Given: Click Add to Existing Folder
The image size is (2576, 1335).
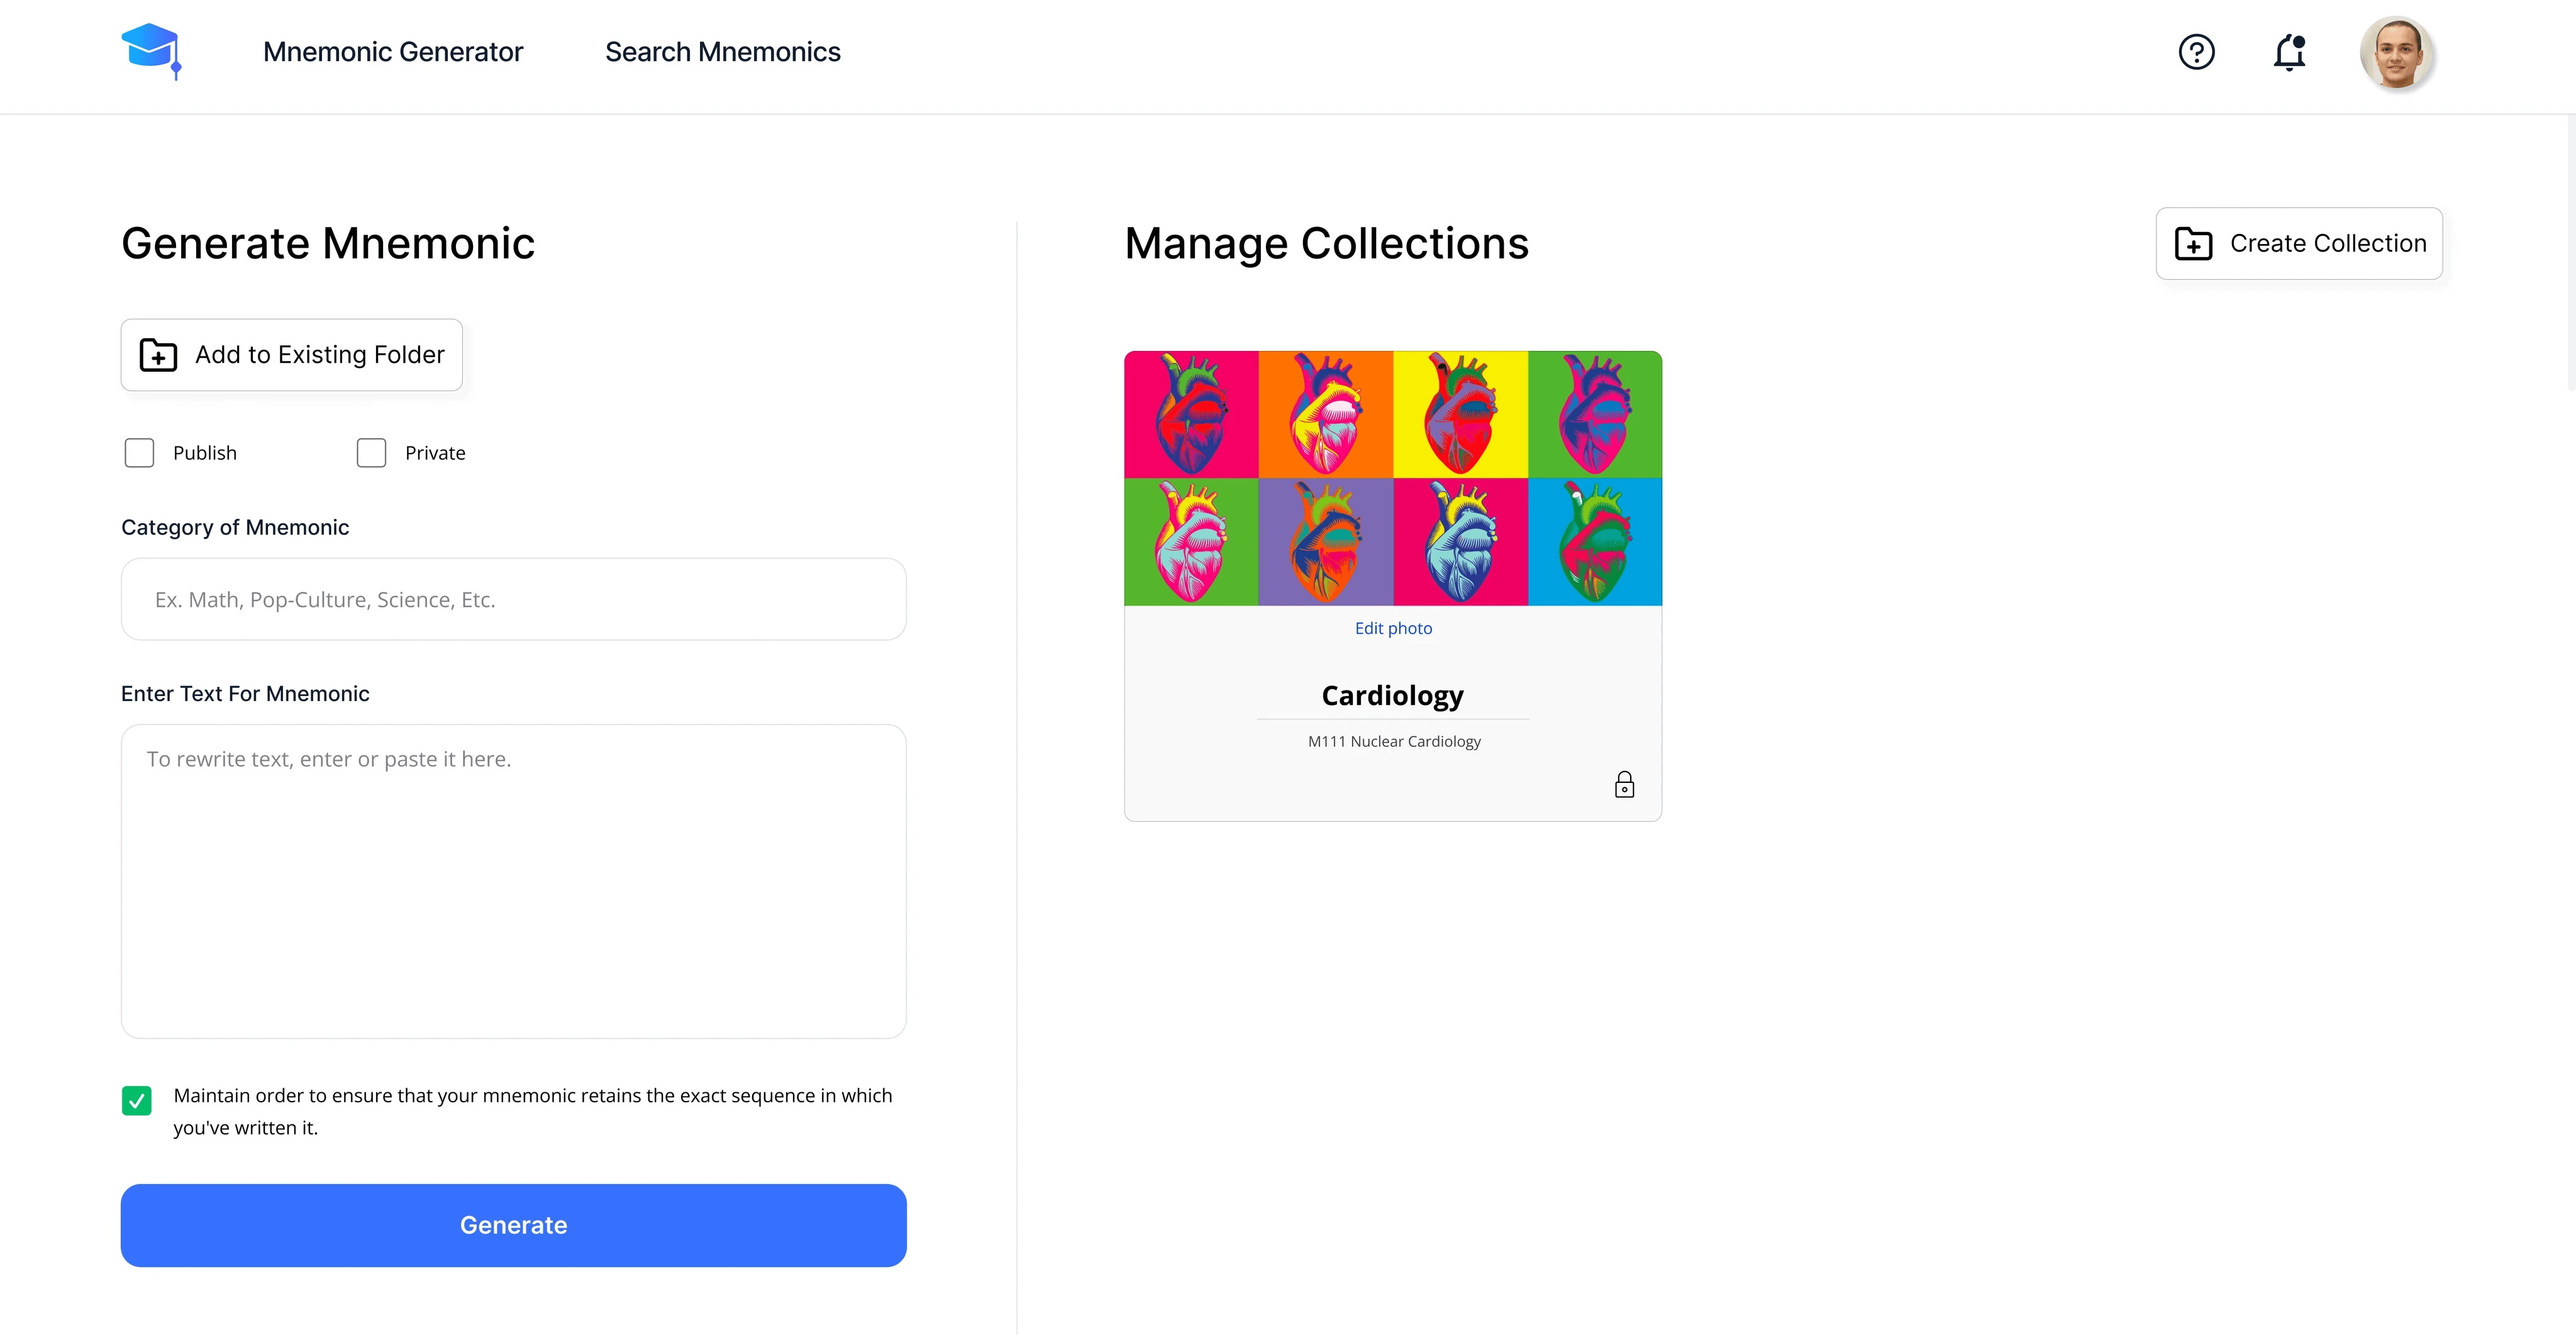Looking at the screenshot, I should [x=291, y=355].
